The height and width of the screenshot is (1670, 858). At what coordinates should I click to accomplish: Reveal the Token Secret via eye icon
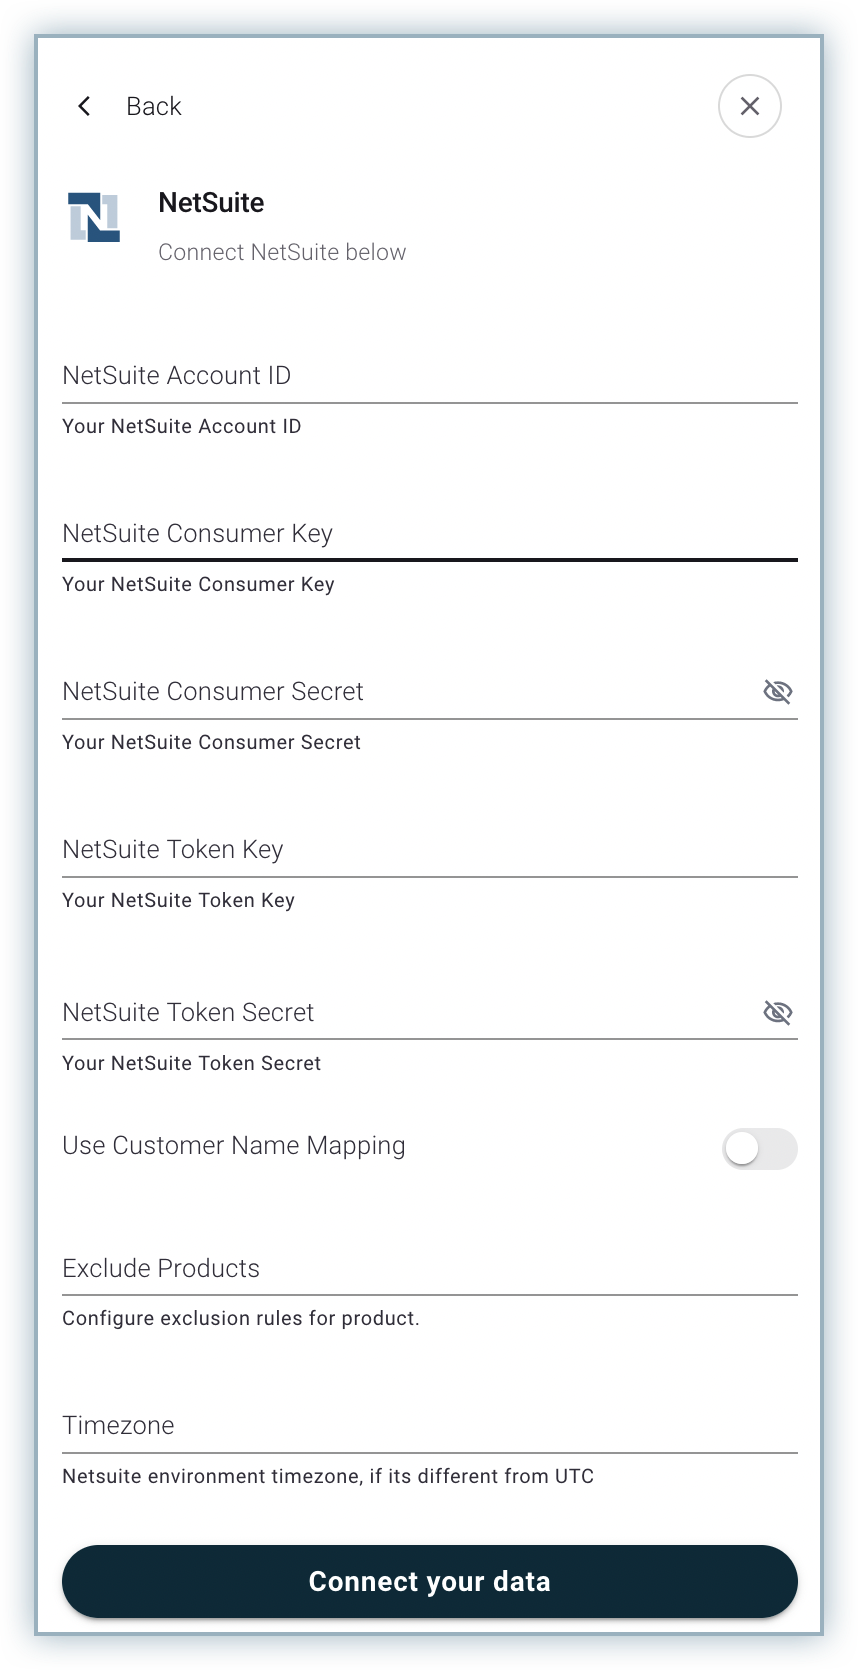click(777, 1013)
